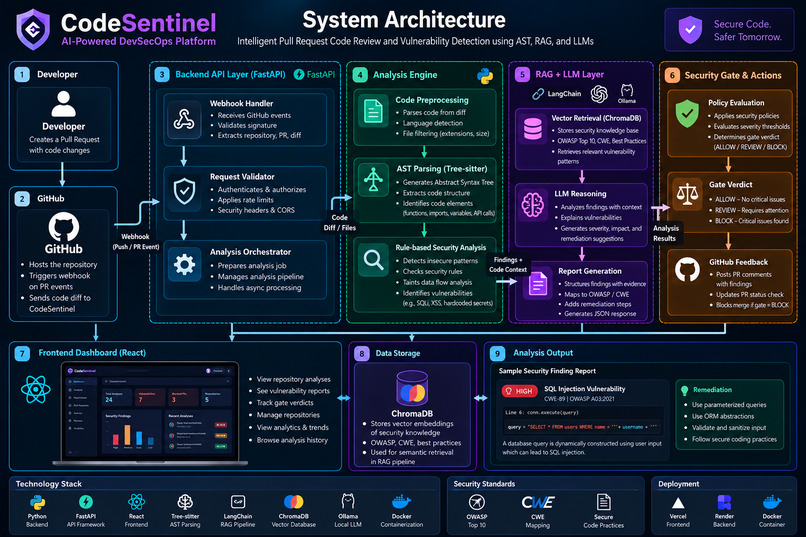
Task: Click the Code Preprocessing document icon
Action: tap(373, 111)
